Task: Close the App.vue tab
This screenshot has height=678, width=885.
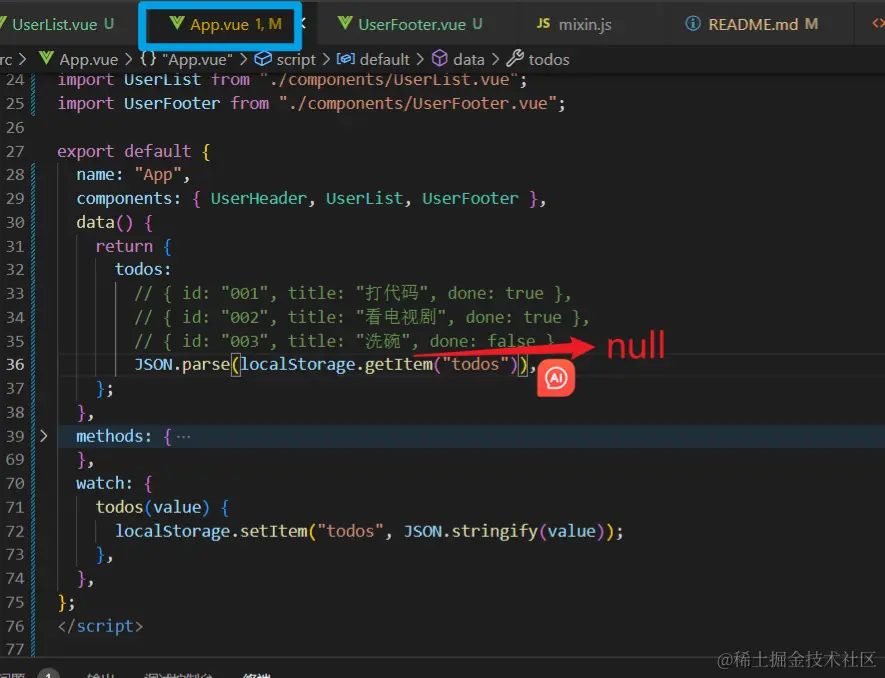Action: [304, 23]
